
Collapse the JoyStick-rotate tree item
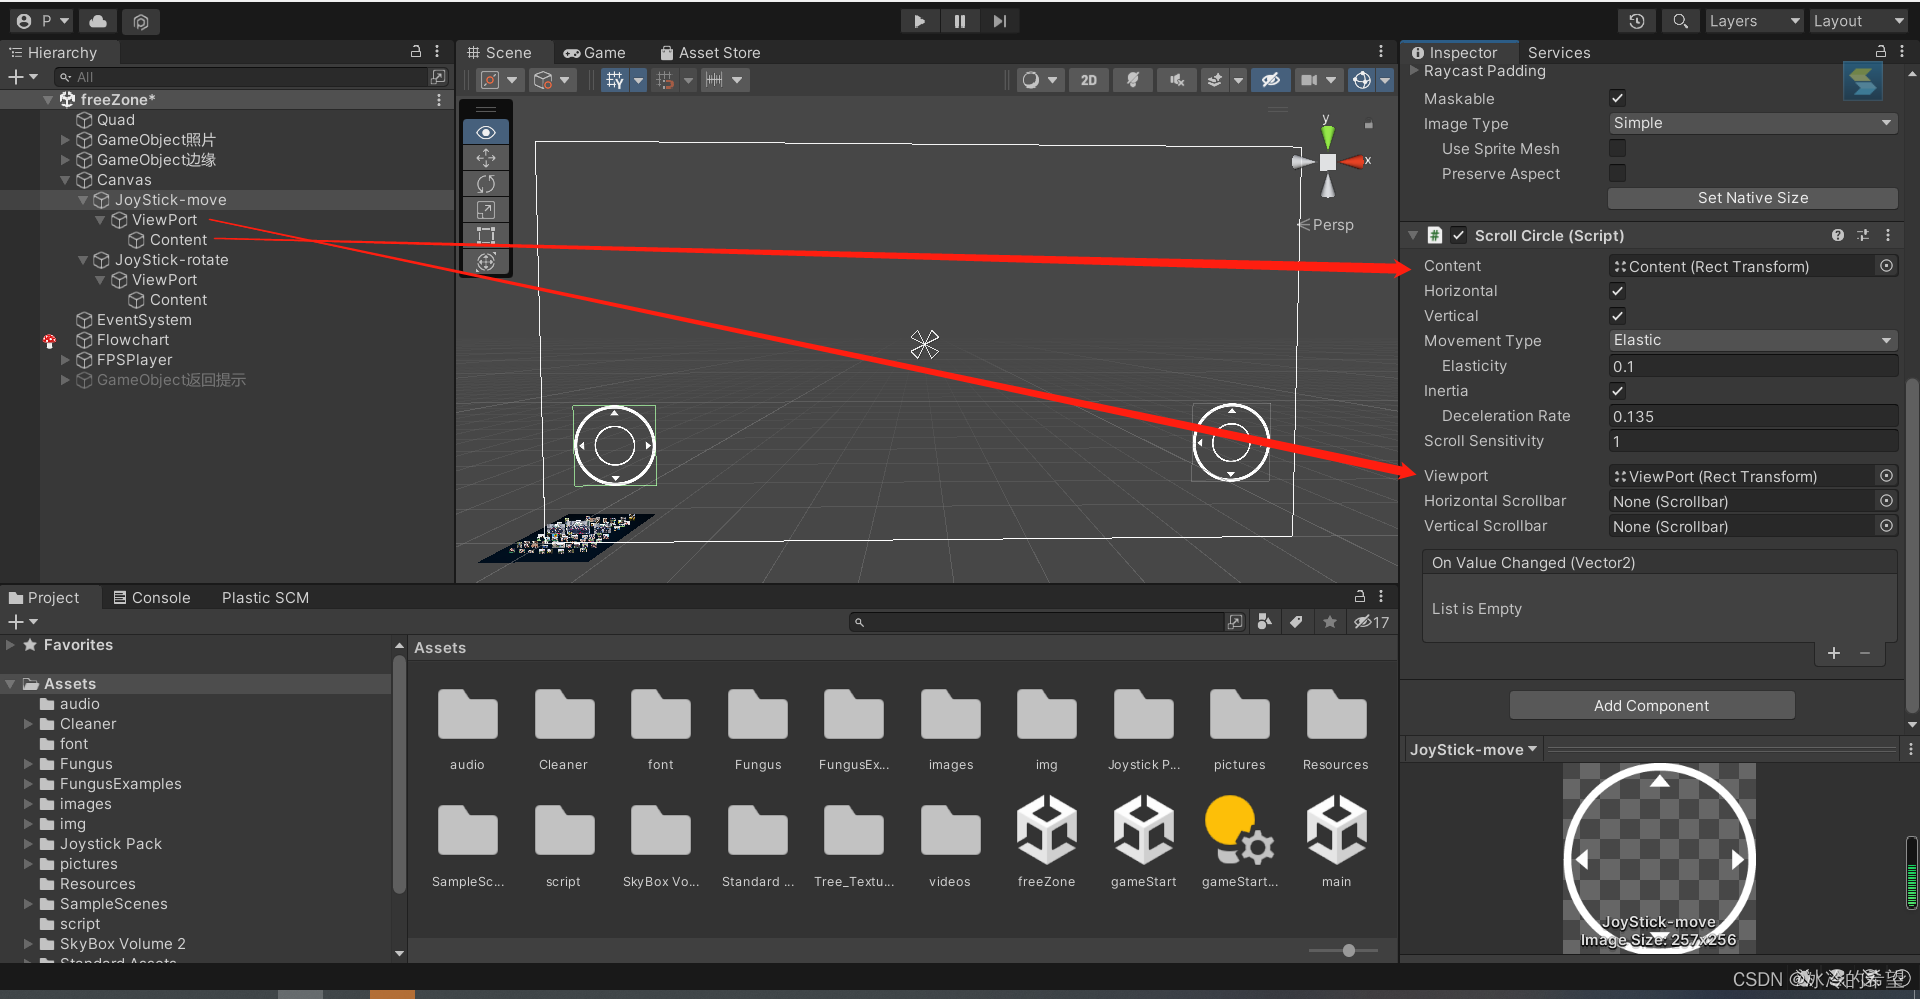click(83, 260)
